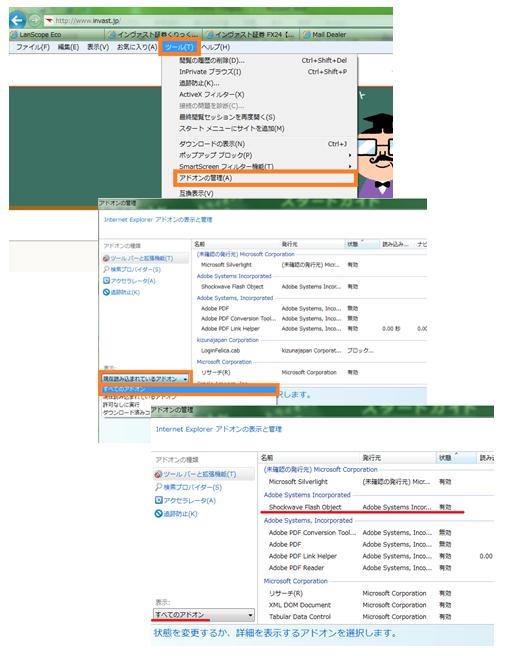Select Adobe PDF Link Helper in dialog listing LoginFelica.cab
Image resolution: width=517 pixels, height=656 pixels.
pos(310,329)
